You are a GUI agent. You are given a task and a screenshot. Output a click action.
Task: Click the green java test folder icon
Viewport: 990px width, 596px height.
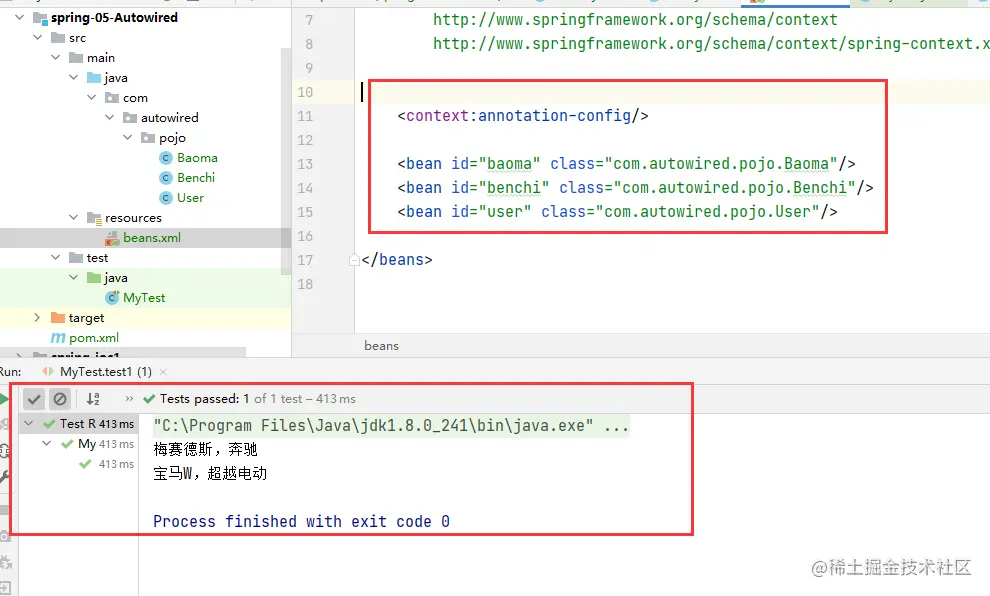pos(94,278)
